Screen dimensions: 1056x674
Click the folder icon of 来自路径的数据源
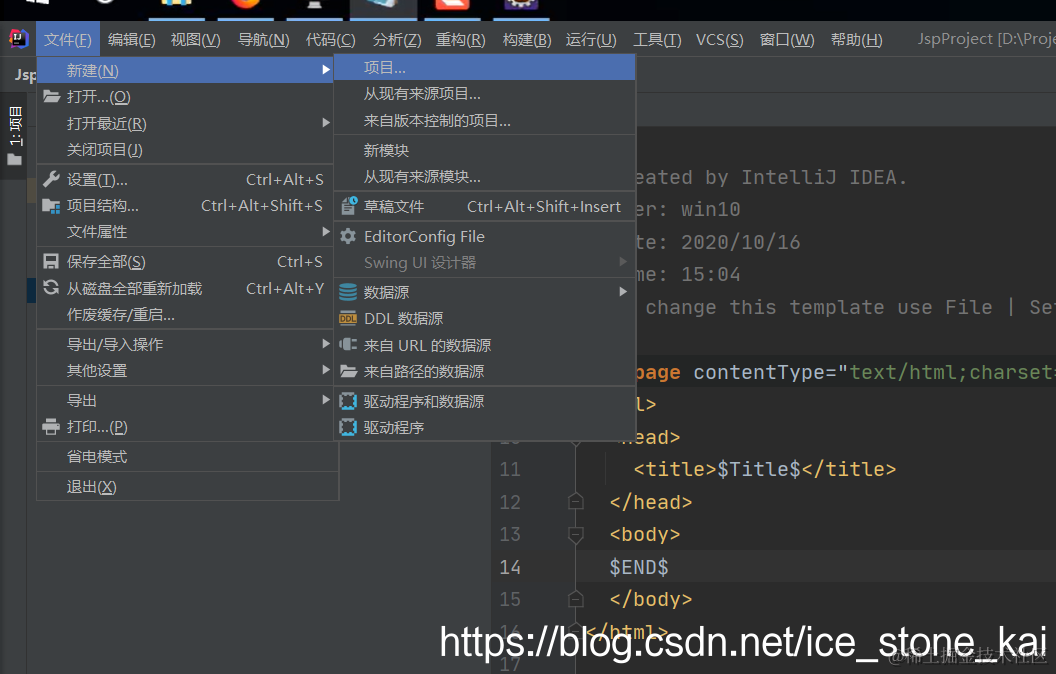click(348, 371)
